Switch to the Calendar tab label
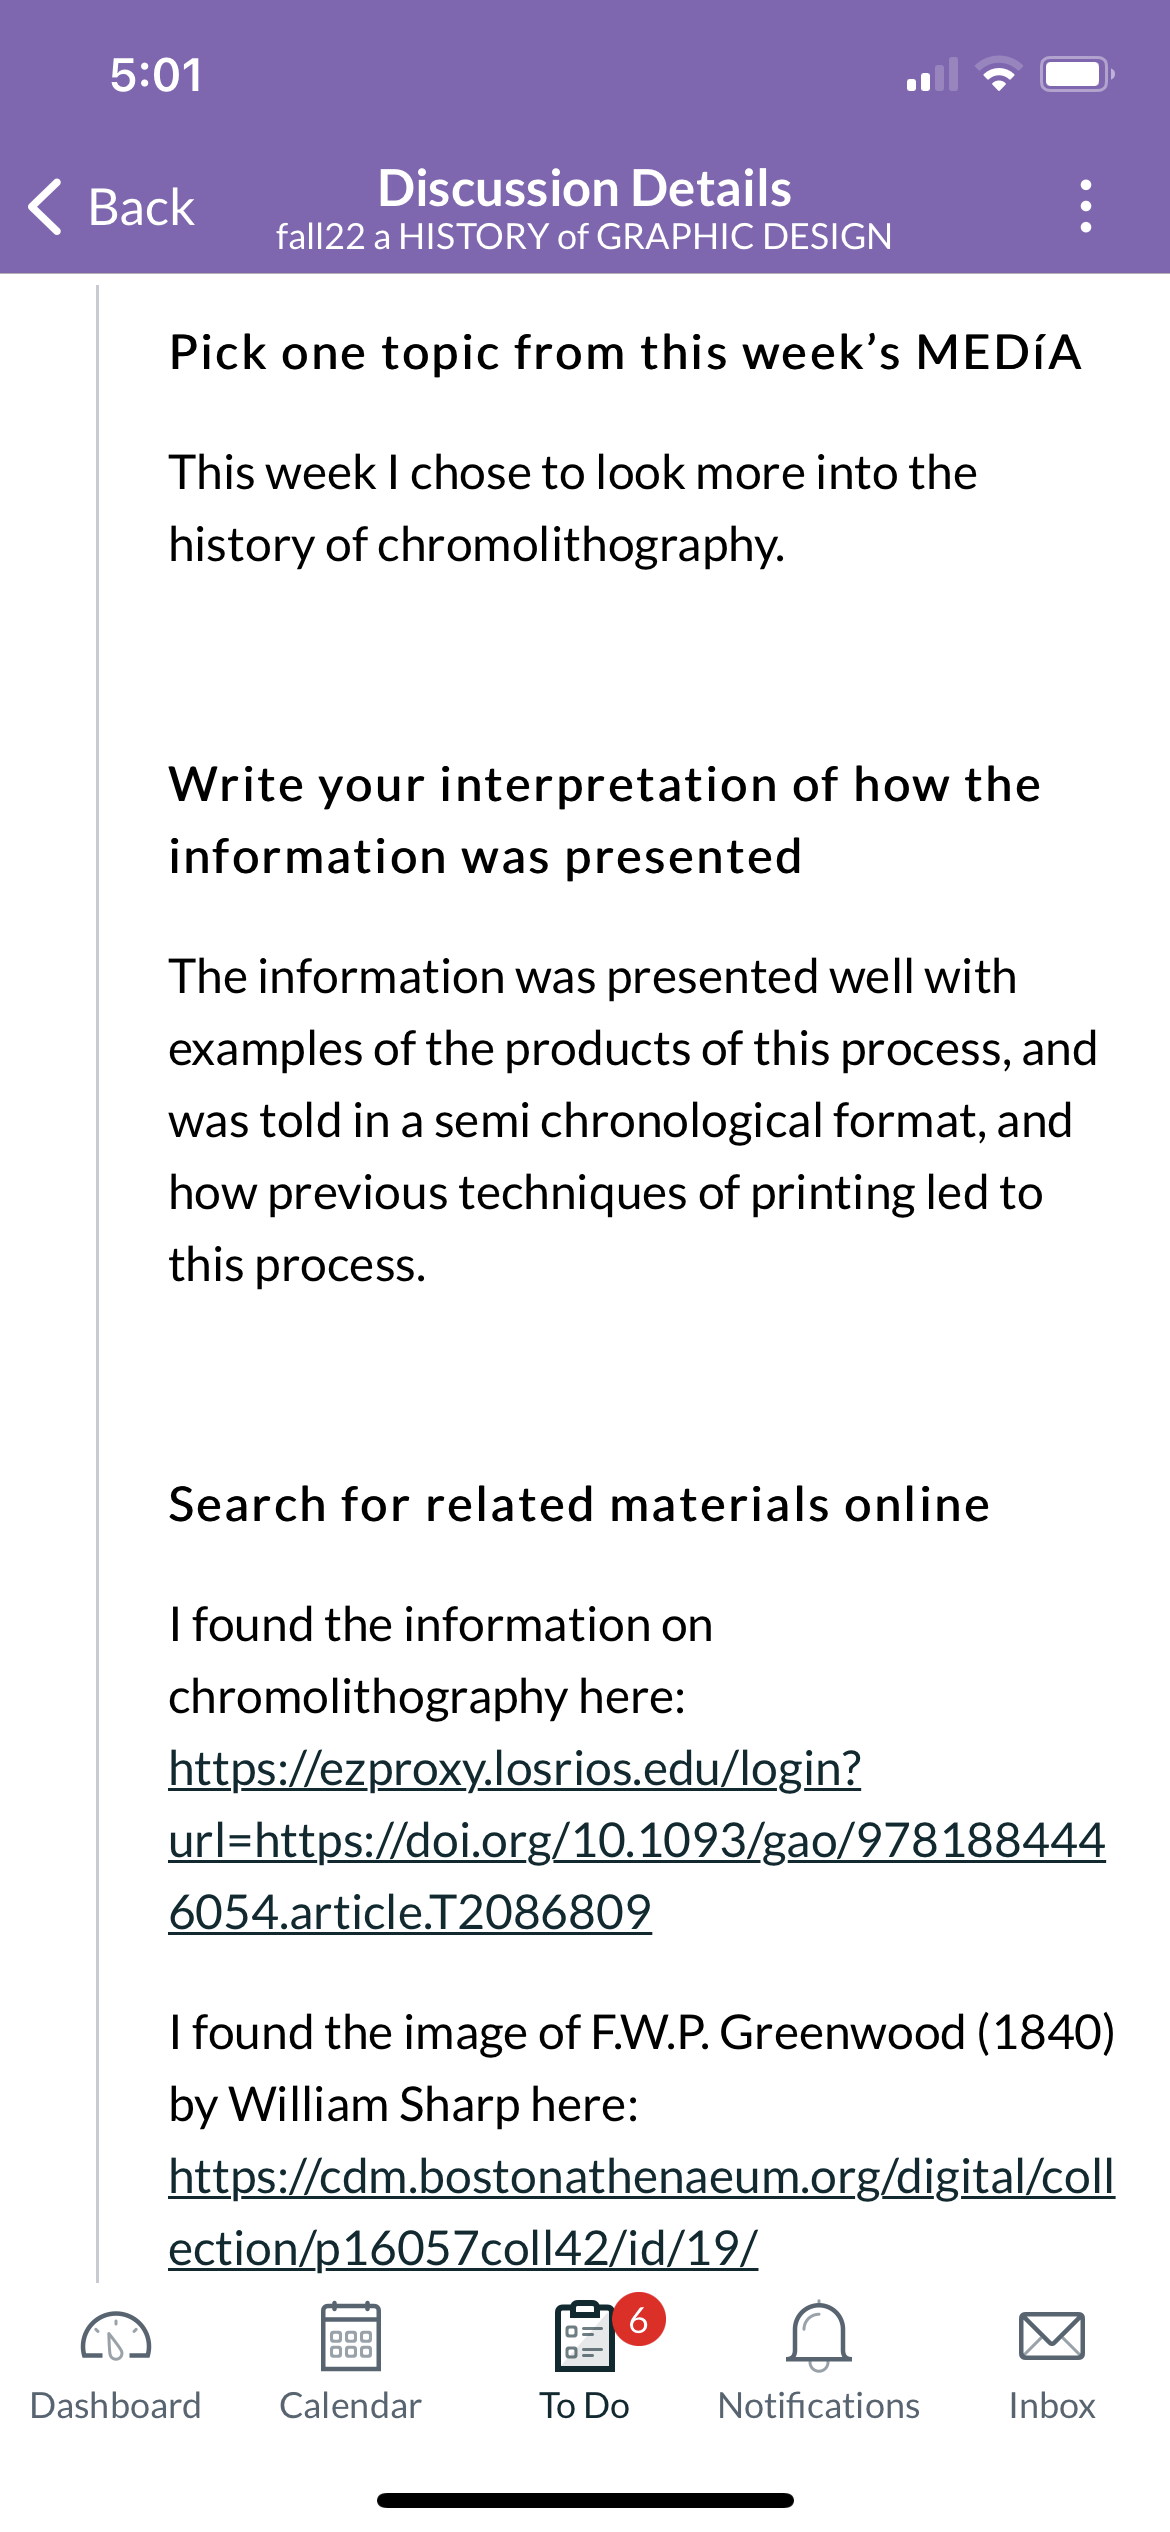This screenshot has width=1170, height=2532. coord(350,2405)
